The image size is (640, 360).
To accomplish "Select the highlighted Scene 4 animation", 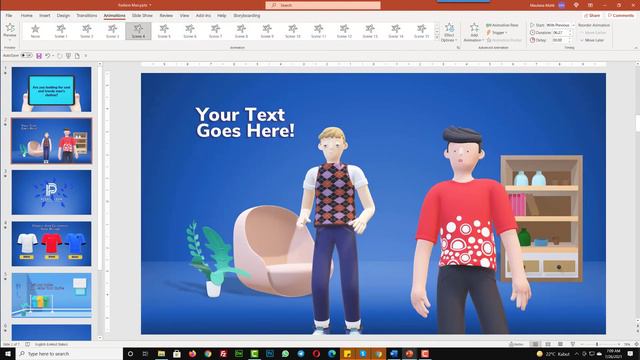I will click(138, 31).
